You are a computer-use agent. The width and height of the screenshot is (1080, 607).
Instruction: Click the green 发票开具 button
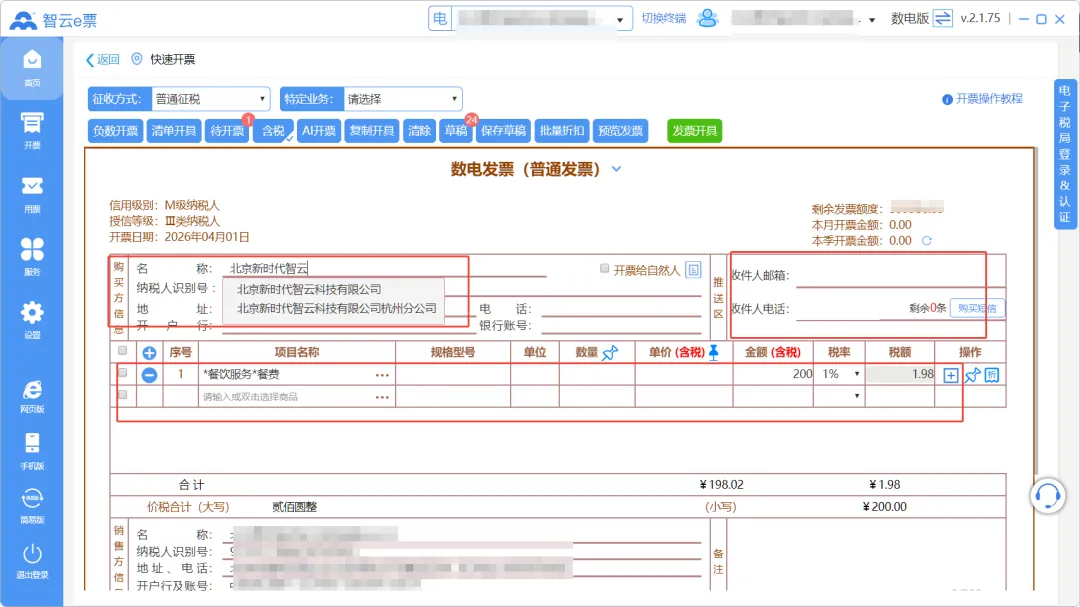click(x=694, y=131)
